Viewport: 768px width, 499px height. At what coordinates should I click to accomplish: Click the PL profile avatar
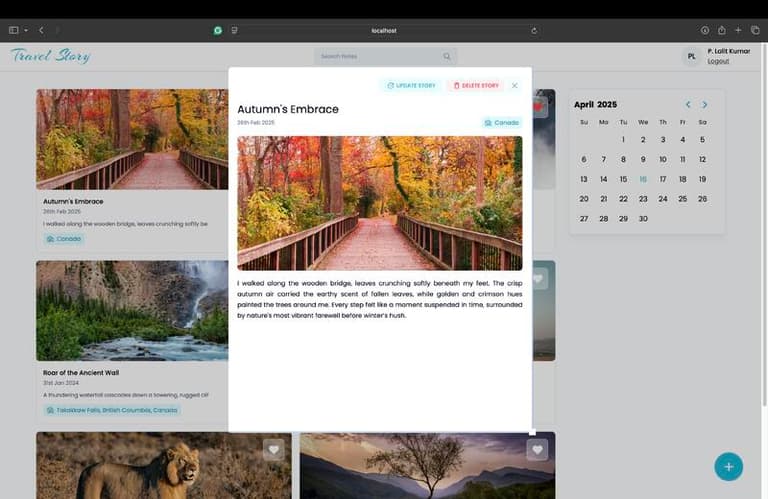pyautogui.click(x=692, y=56)
